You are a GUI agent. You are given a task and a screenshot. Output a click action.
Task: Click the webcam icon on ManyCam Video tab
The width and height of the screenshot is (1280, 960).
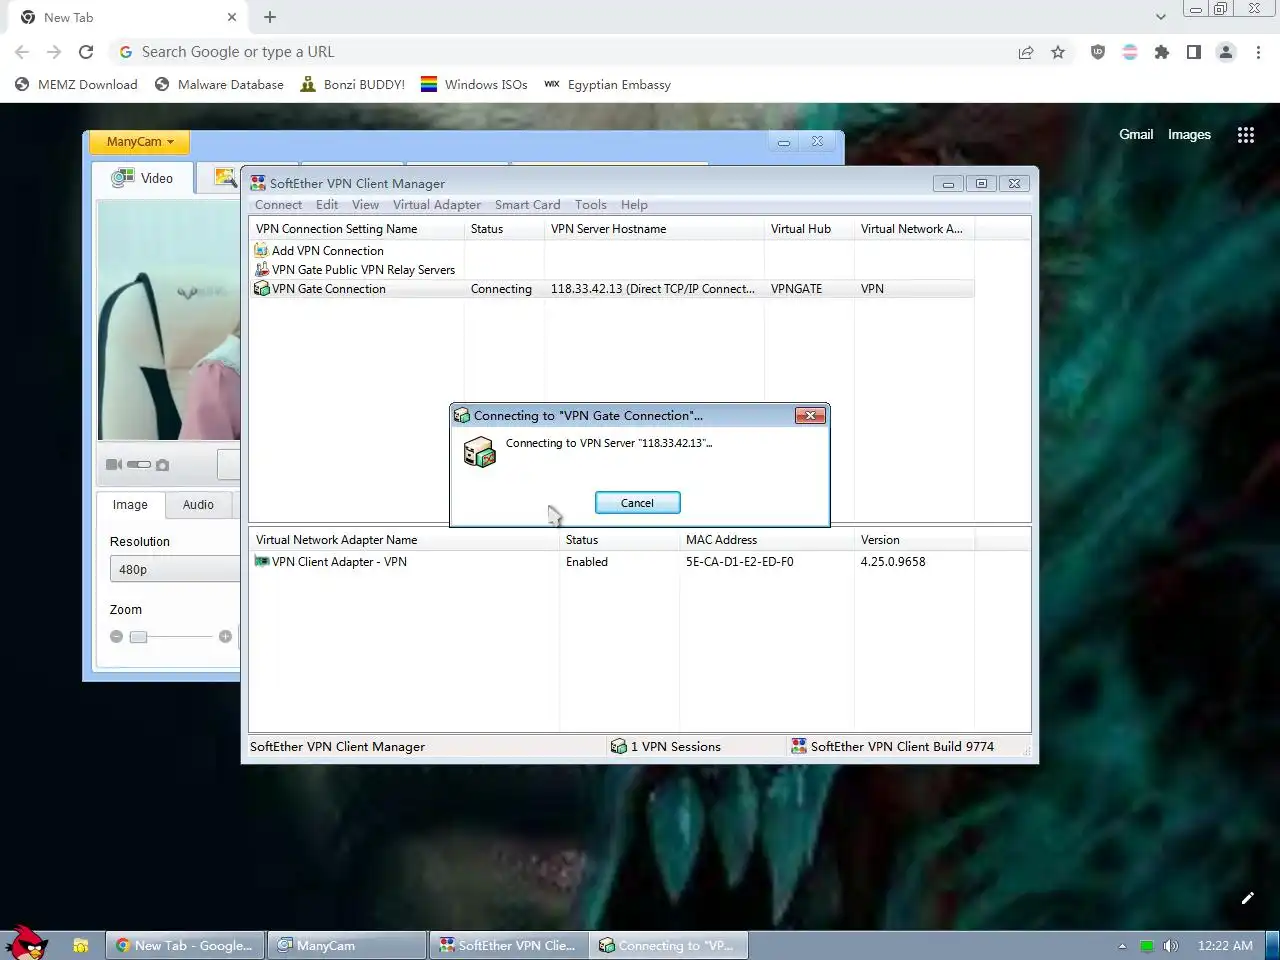pos(123,178)
